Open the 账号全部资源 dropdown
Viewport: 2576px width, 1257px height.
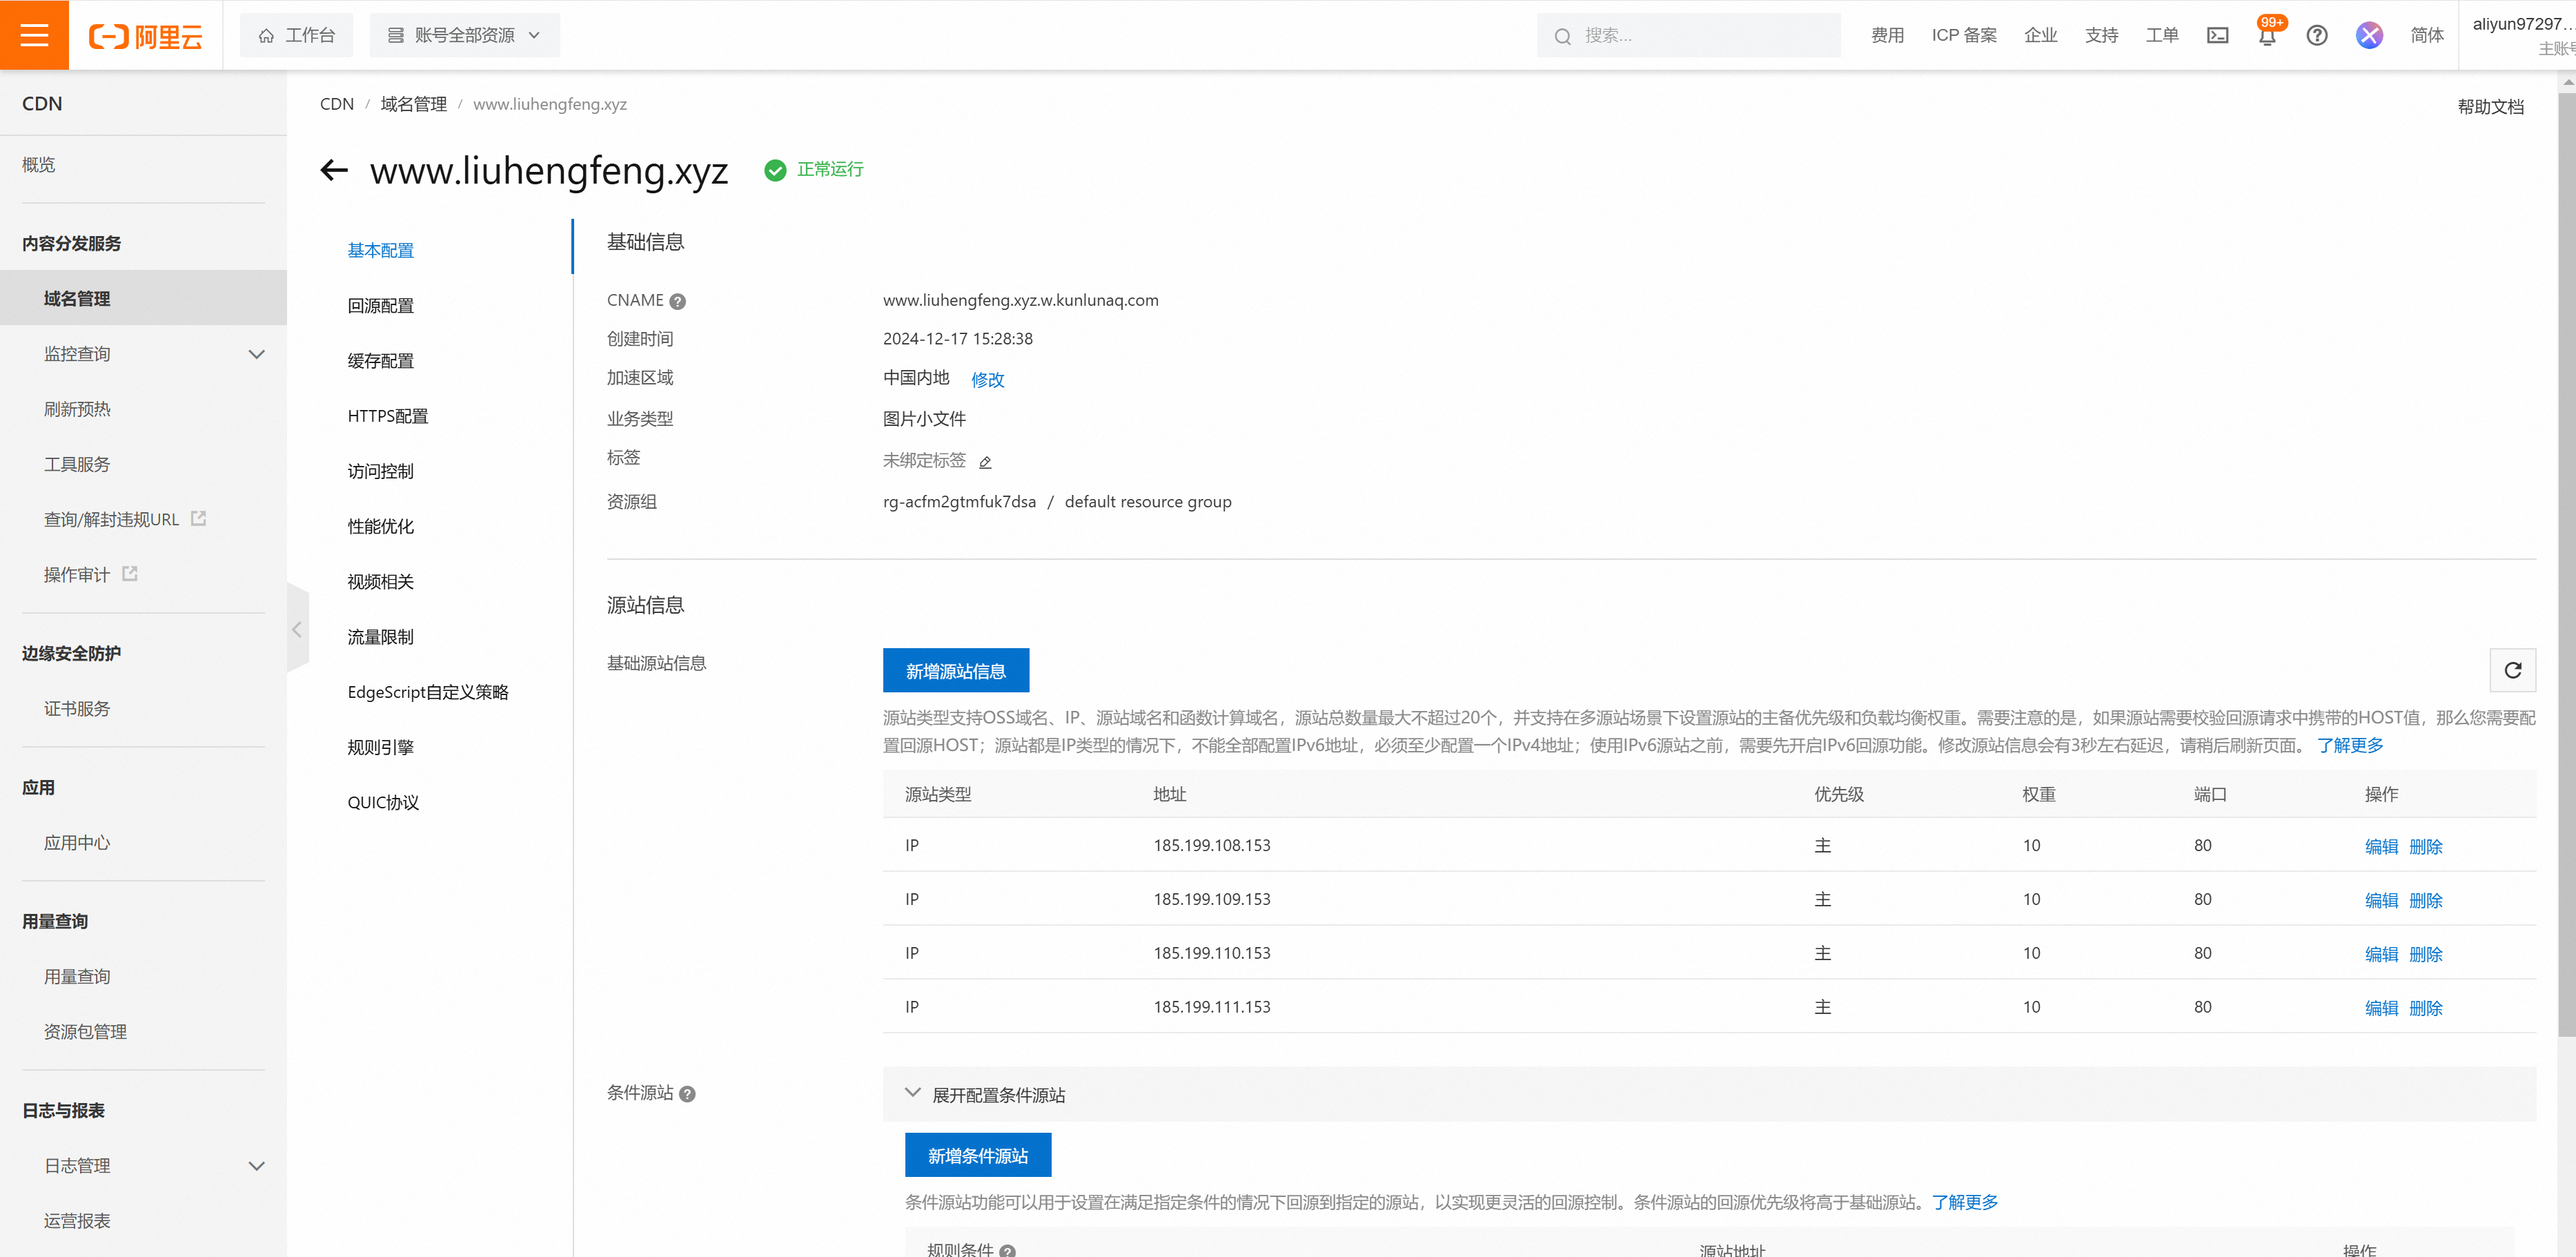(x=465, y=36)
